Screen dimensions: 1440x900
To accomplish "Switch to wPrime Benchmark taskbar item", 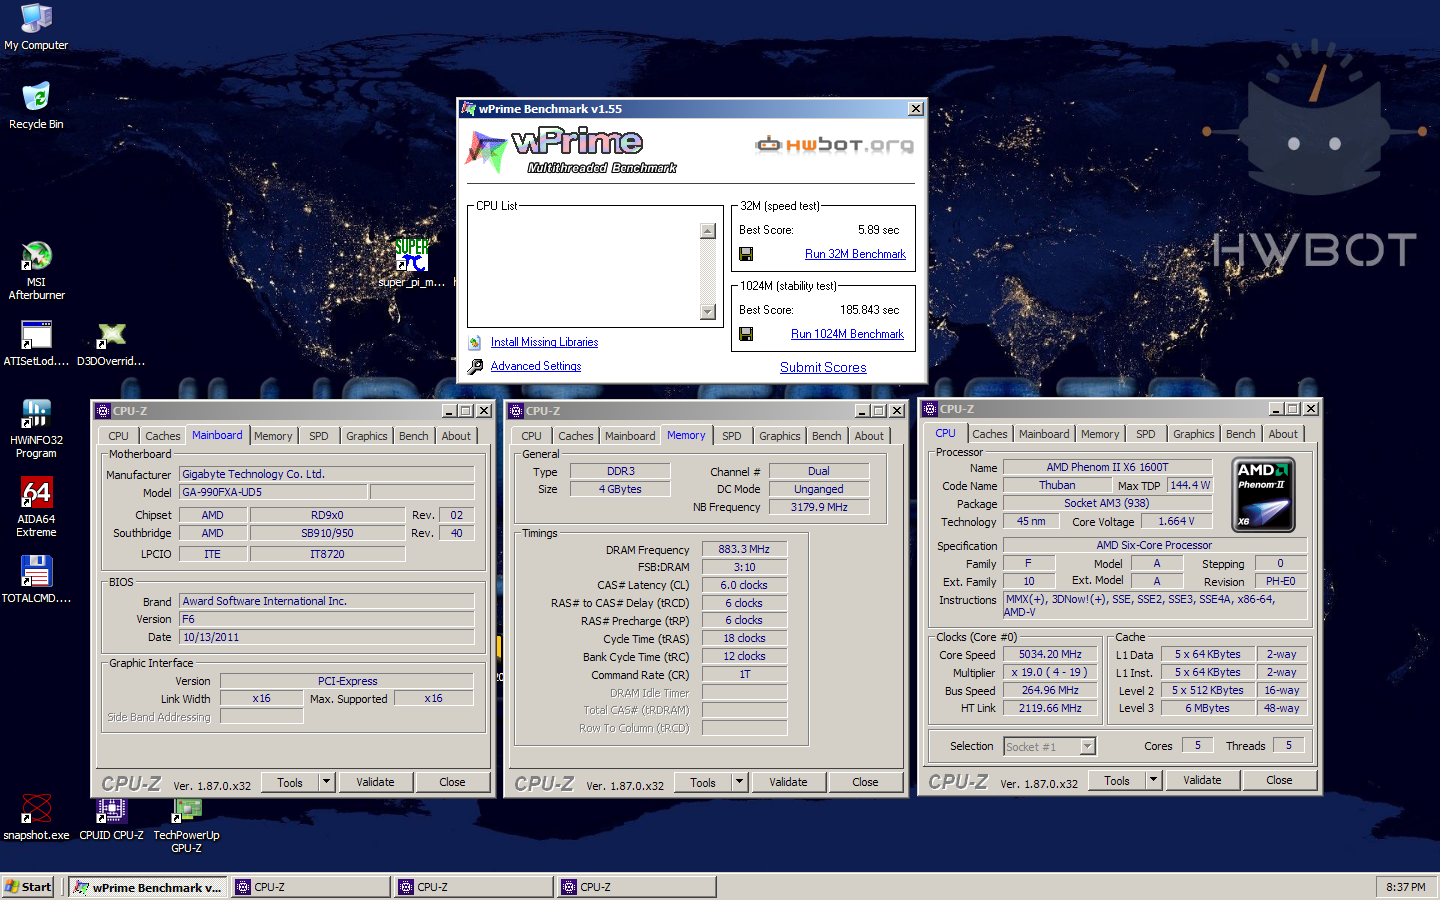I will click(x=148, y=887).
